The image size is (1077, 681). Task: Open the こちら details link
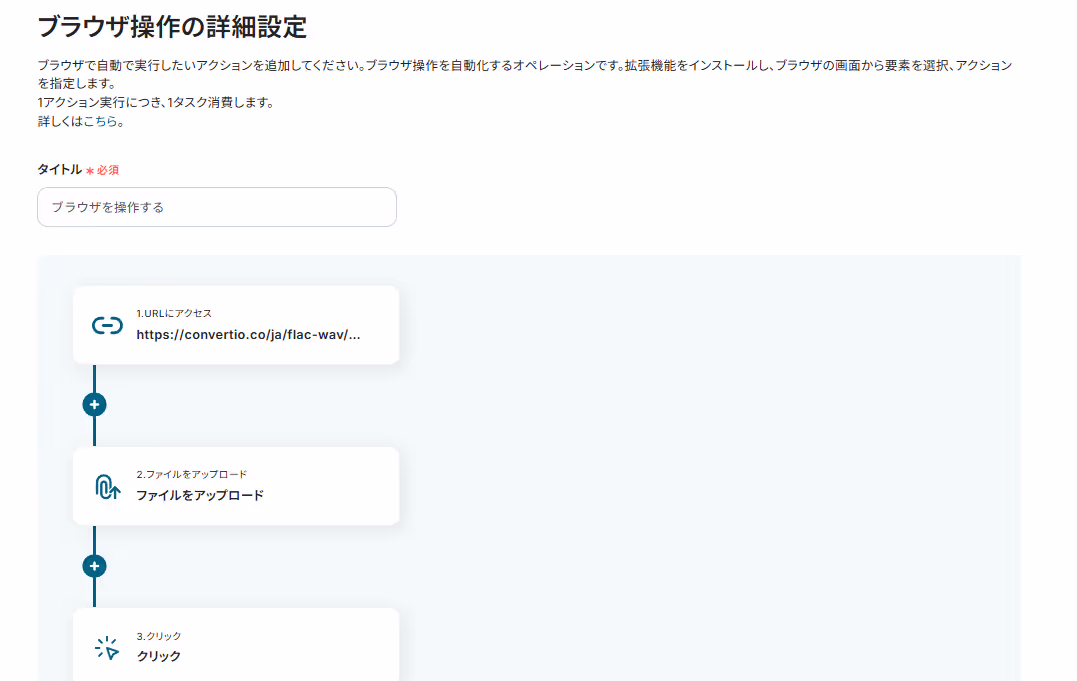(100, 122)
